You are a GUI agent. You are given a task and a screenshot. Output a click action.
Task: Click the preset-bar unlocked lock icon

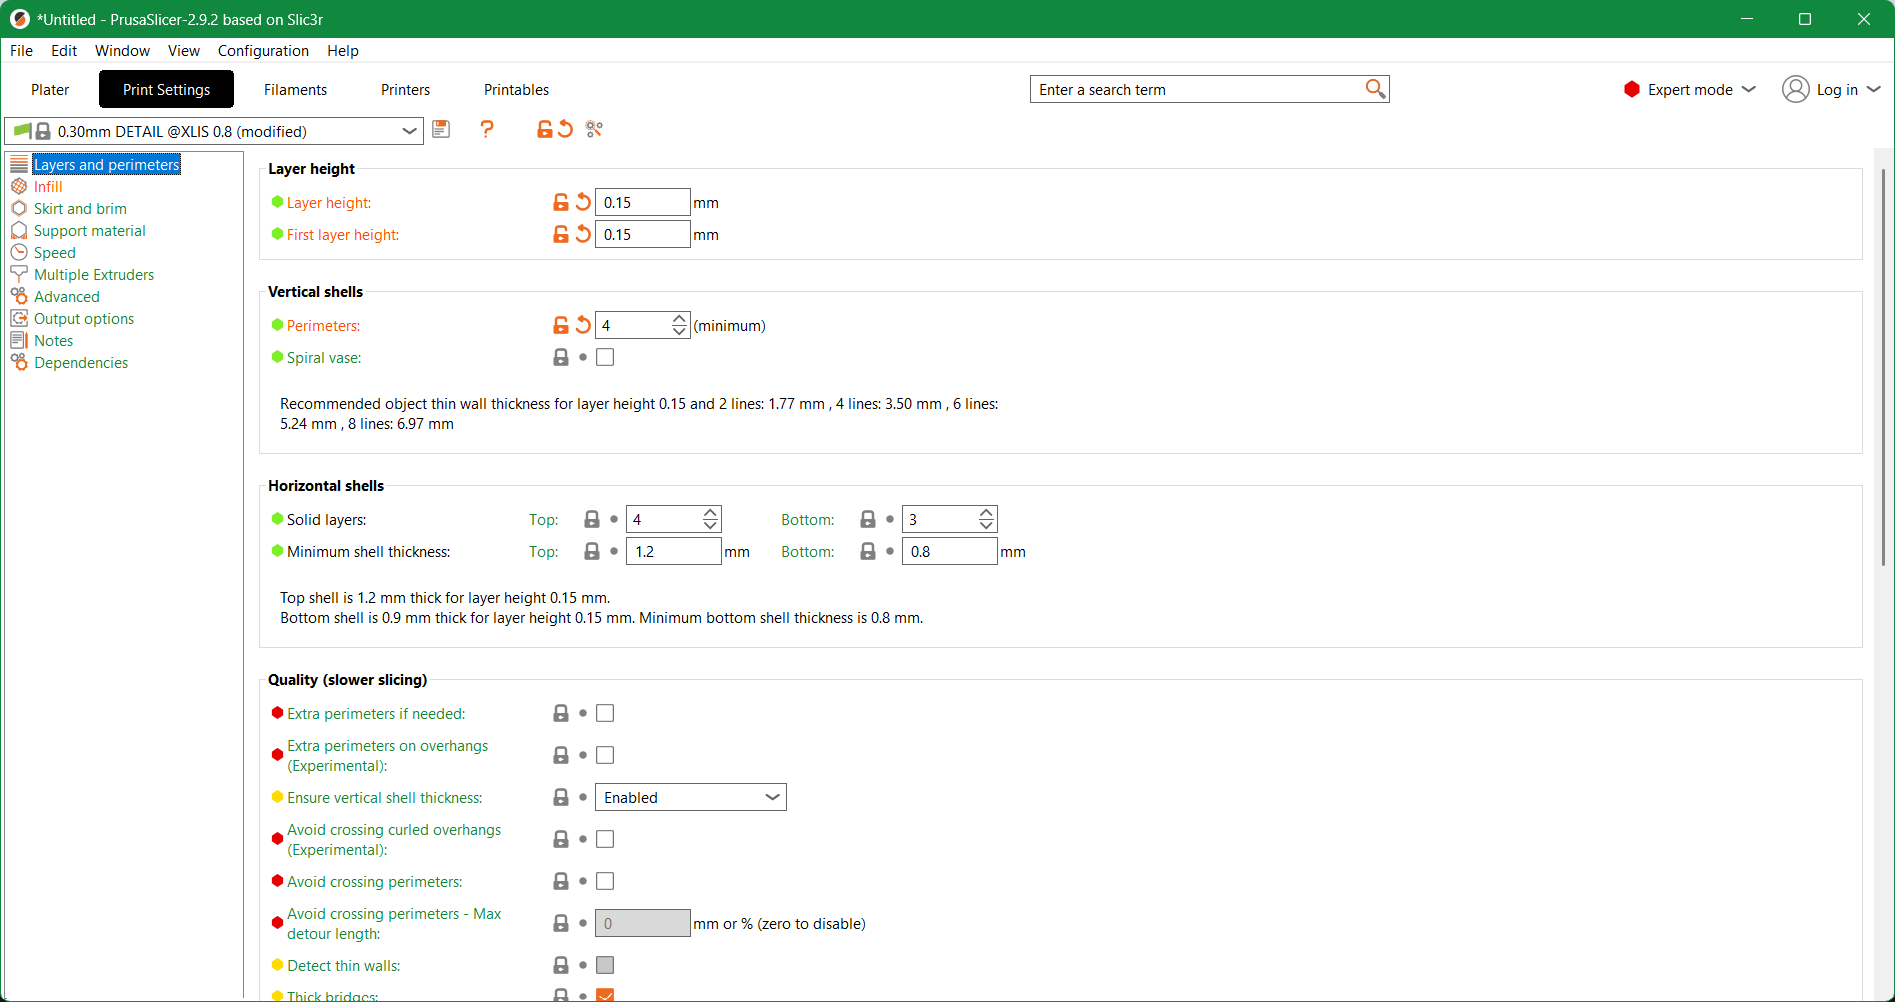coord(544,129)
